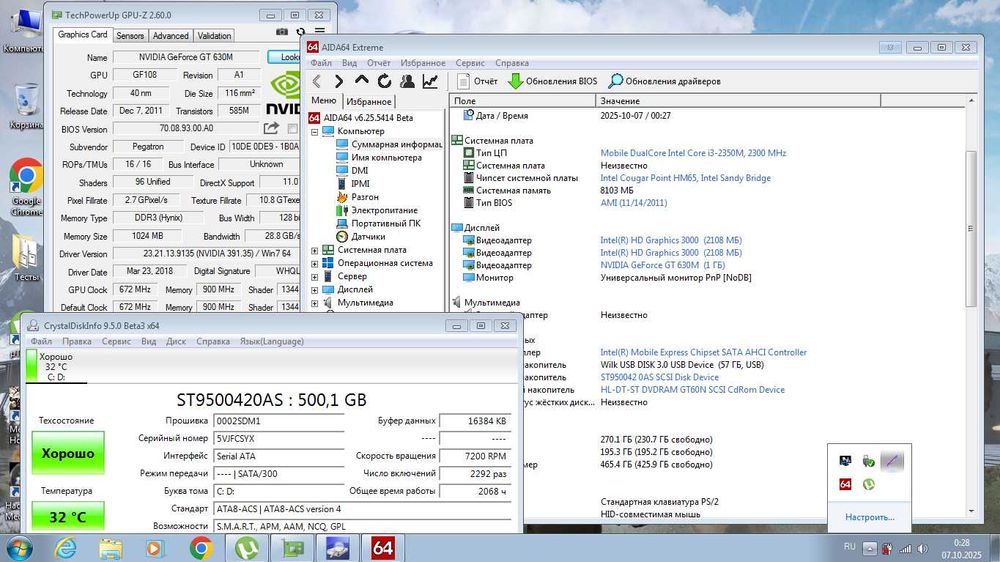Switch to the GPU-Z taskbar button
The image size is (1000, 562).
tap(293, 548)
